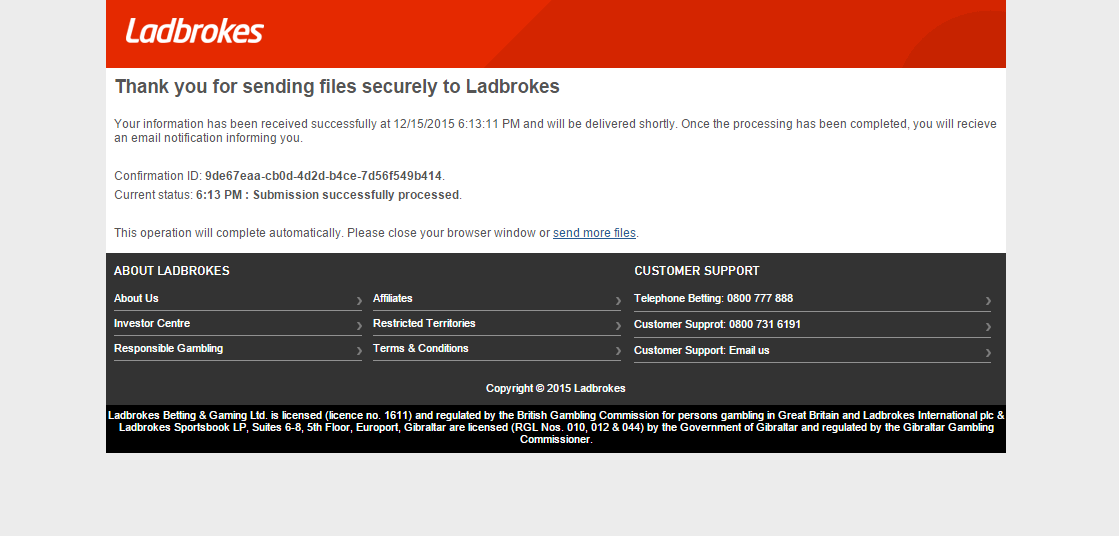Image resolution: width=1119 pixels, height=536 pixels.
Task: Click the Thank you for sending files heading
Action: click(x=337, y=86)
